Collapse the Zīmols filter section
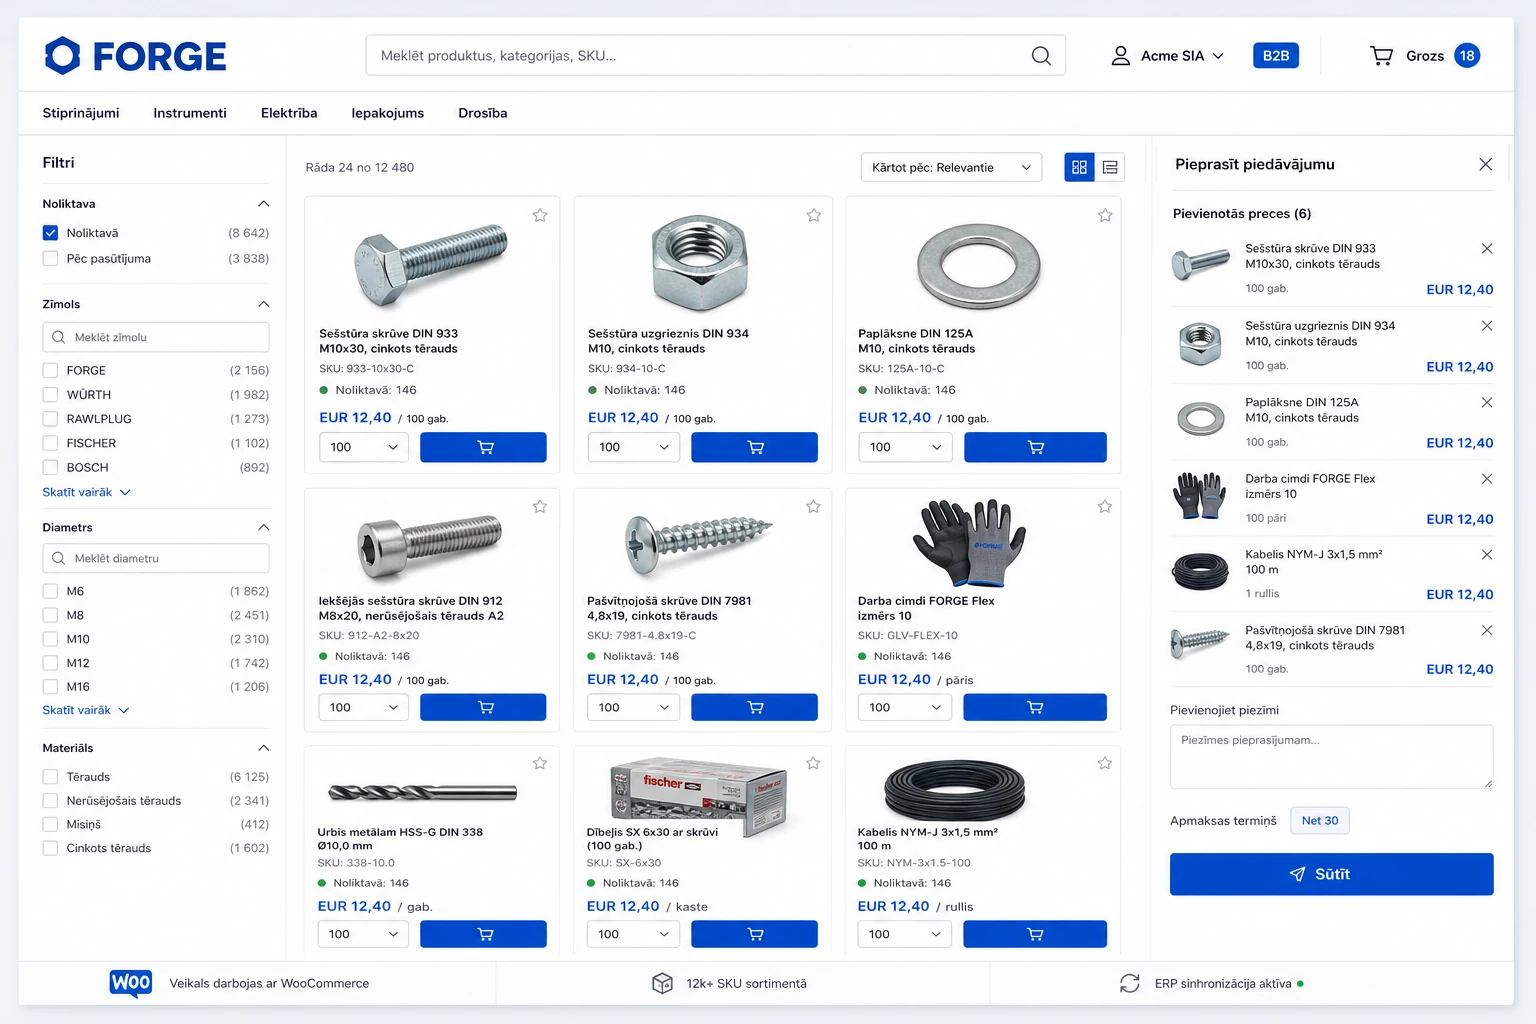The width and height of the screenshot is (1536, 1024). tap(264, 304)
